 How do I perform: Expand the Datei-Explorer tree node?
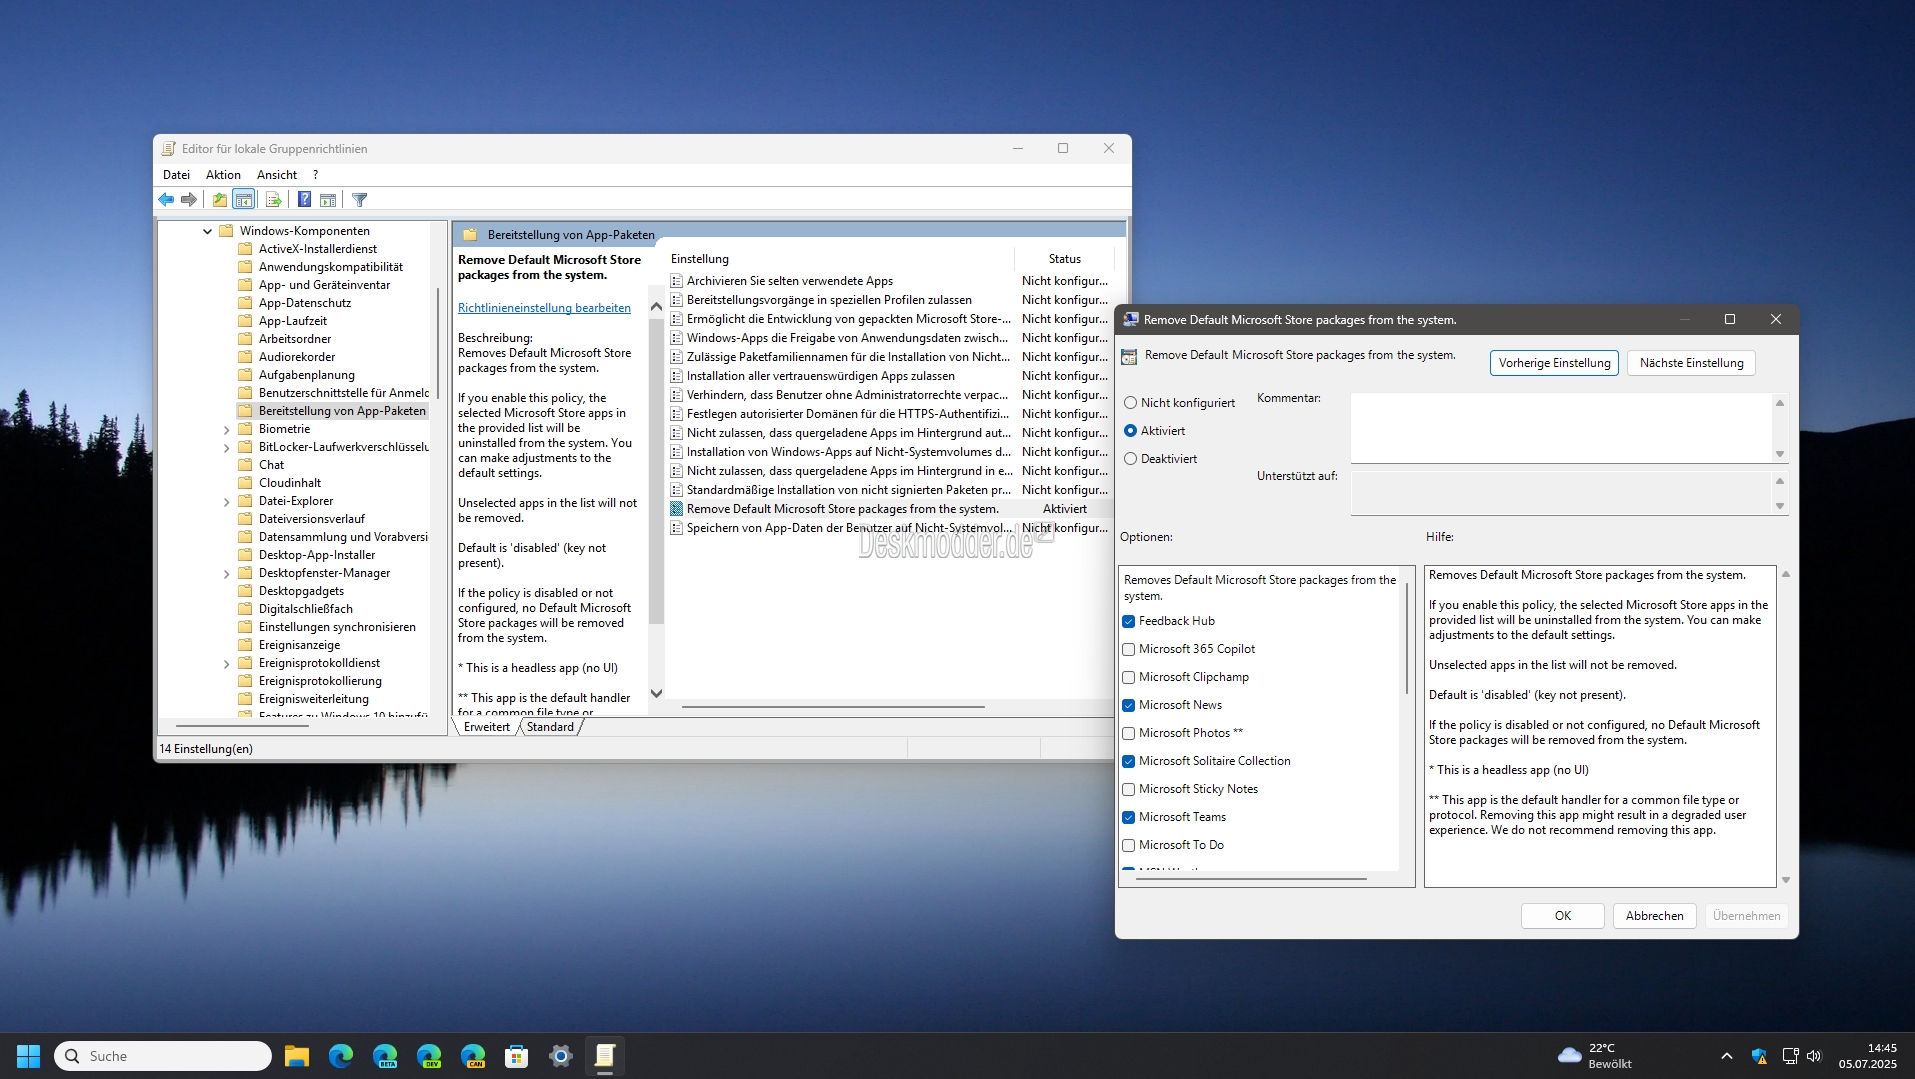pyautogui.click(x=226, y=502)
